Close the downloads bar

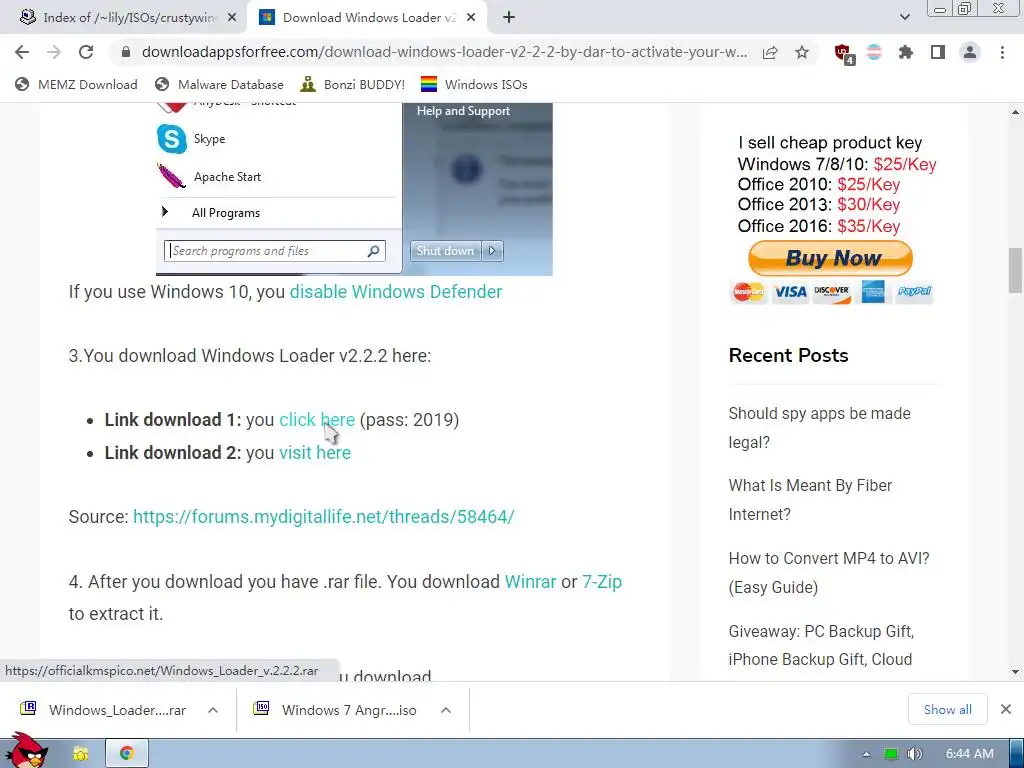click(x=1006, y=709)
